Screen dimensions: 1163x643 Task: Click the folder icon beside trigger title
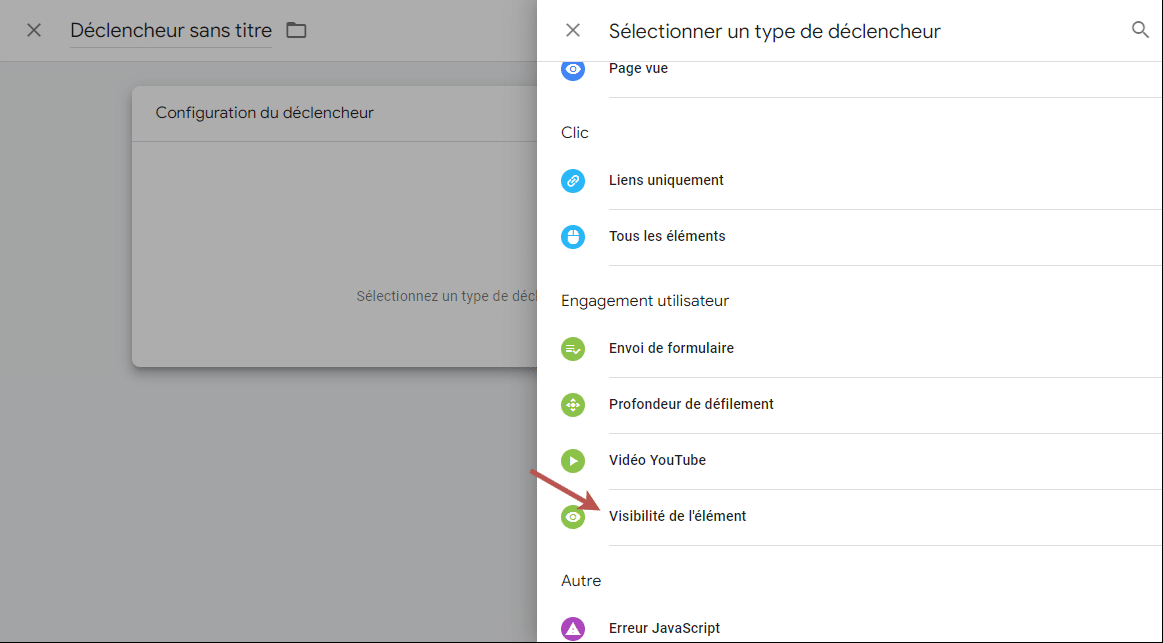pyautogui.click(x=296, y=30)
